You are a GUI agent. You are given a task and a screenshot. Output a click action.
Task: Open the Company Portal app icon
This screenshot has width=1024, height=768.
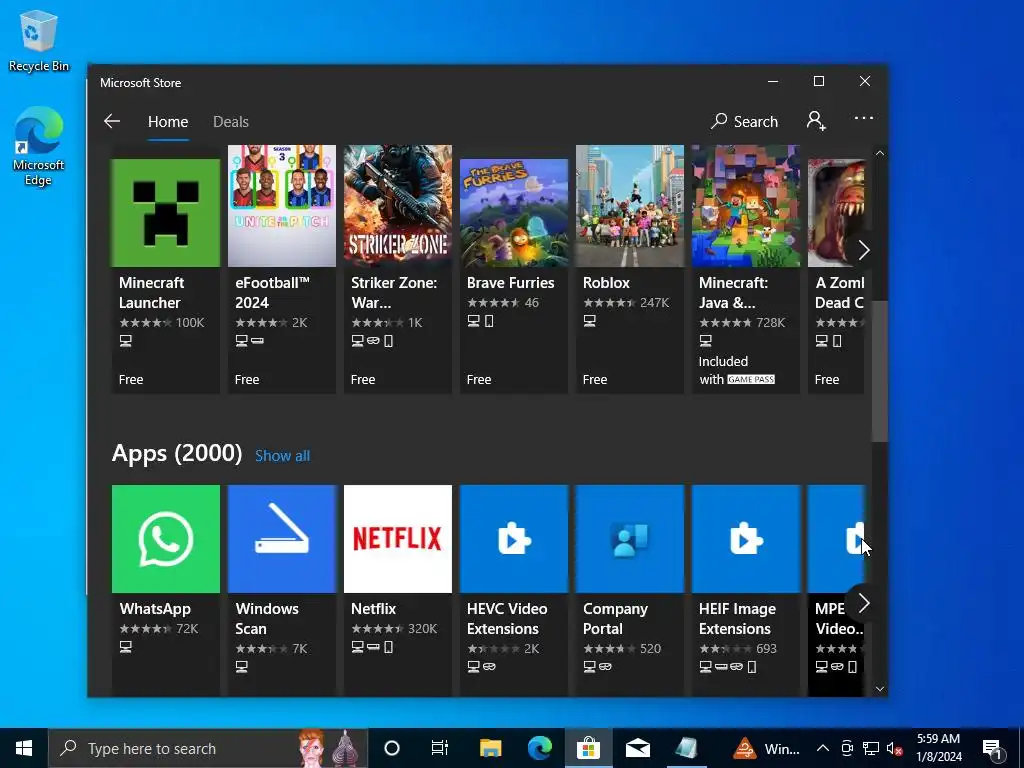(630, 539)
